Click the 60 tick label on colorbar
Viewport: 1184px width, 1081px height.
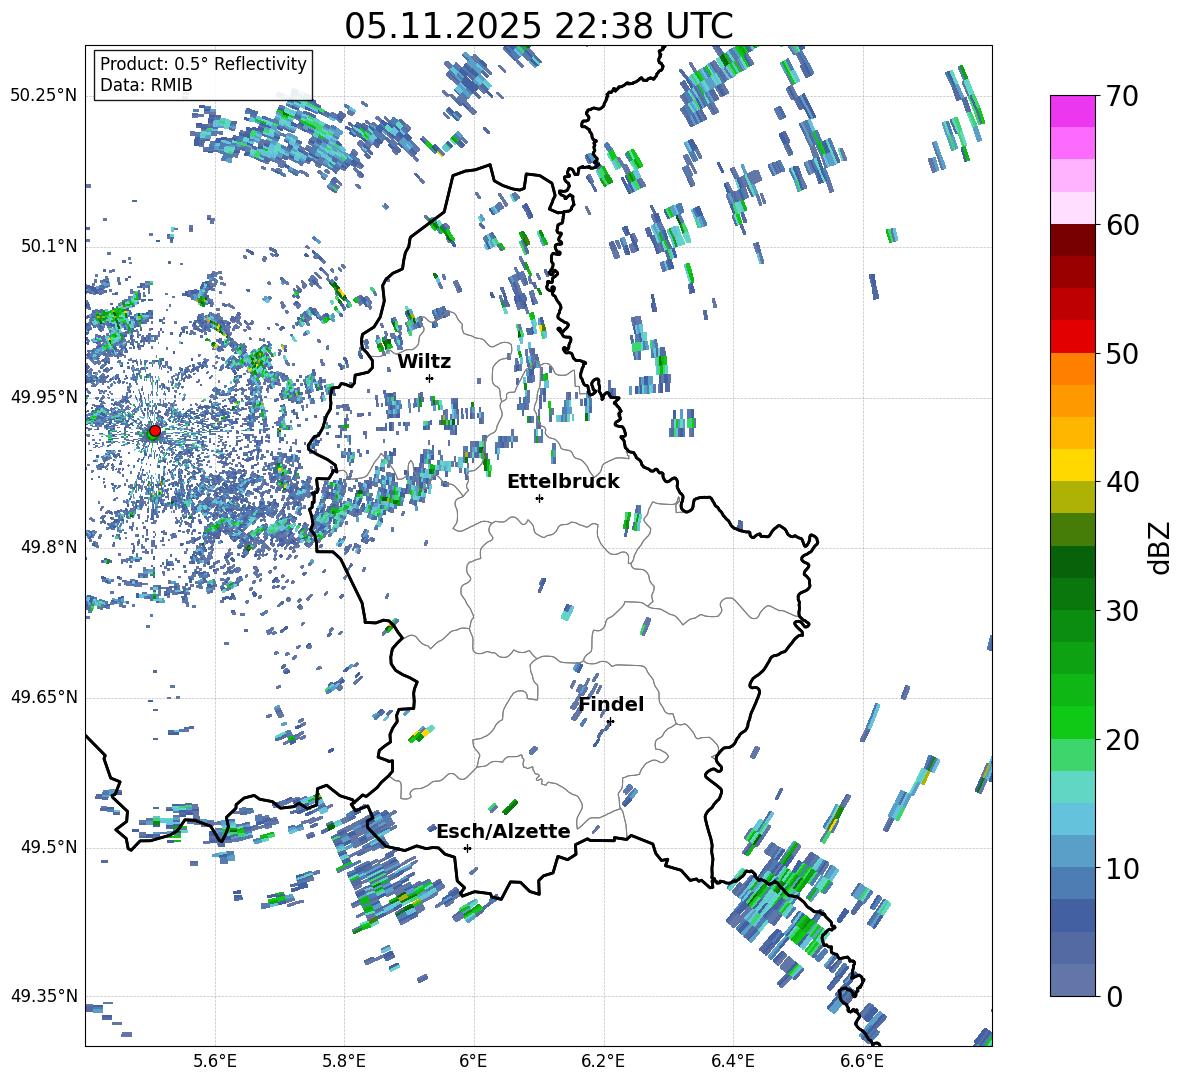(x=1121, y=224)
